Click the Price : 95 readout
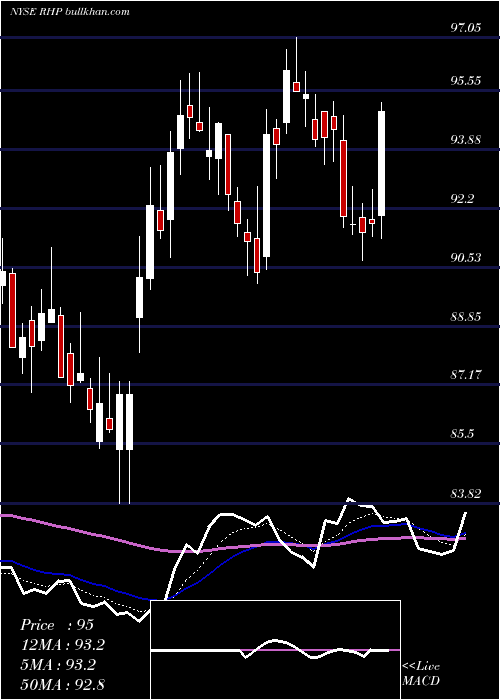Viewport: 500px width, 700px height. coord(57,625)
